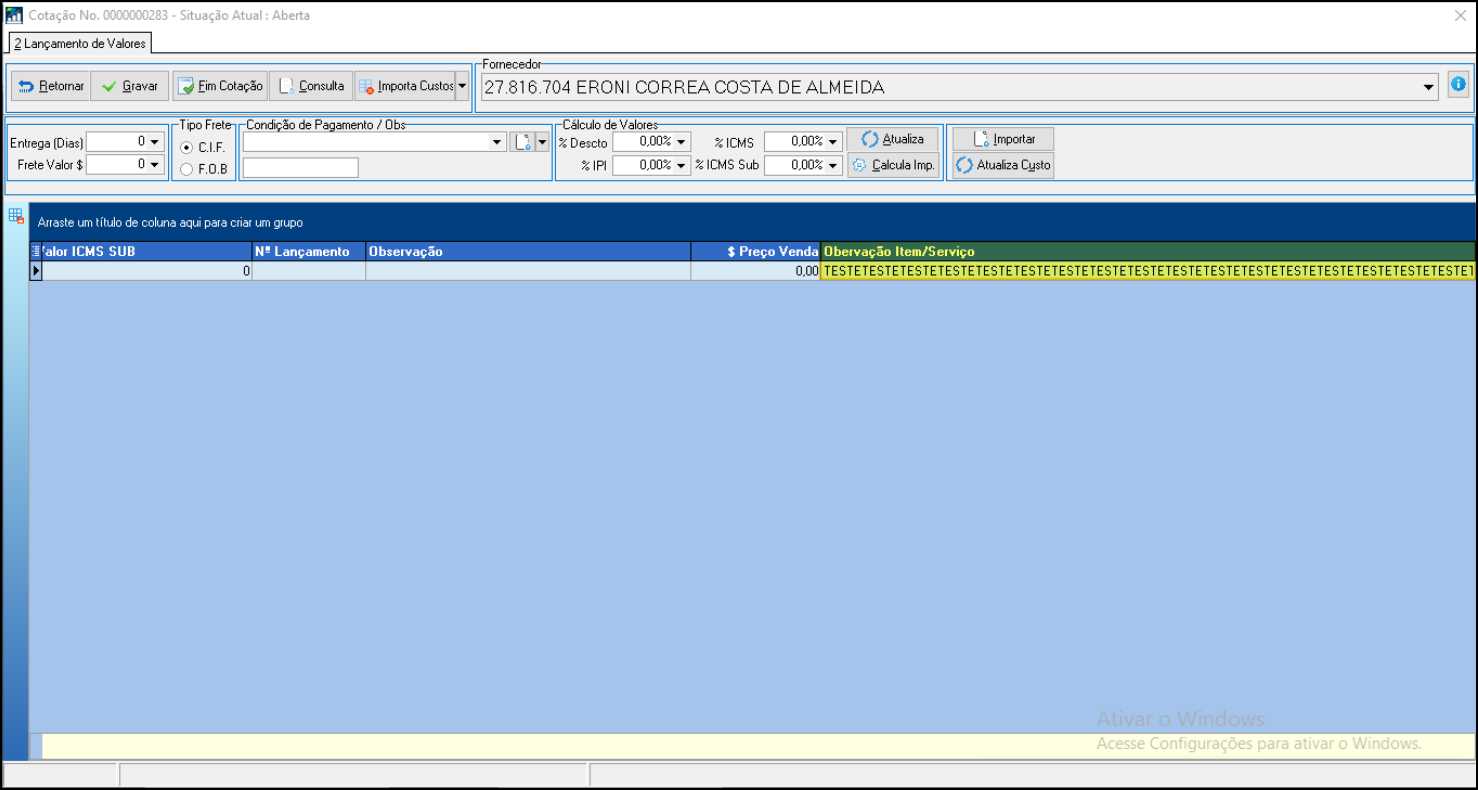The image size is (1478, 790).
Task: Expand the Fornecedor dropdown list
Action: pos(1428,88)
